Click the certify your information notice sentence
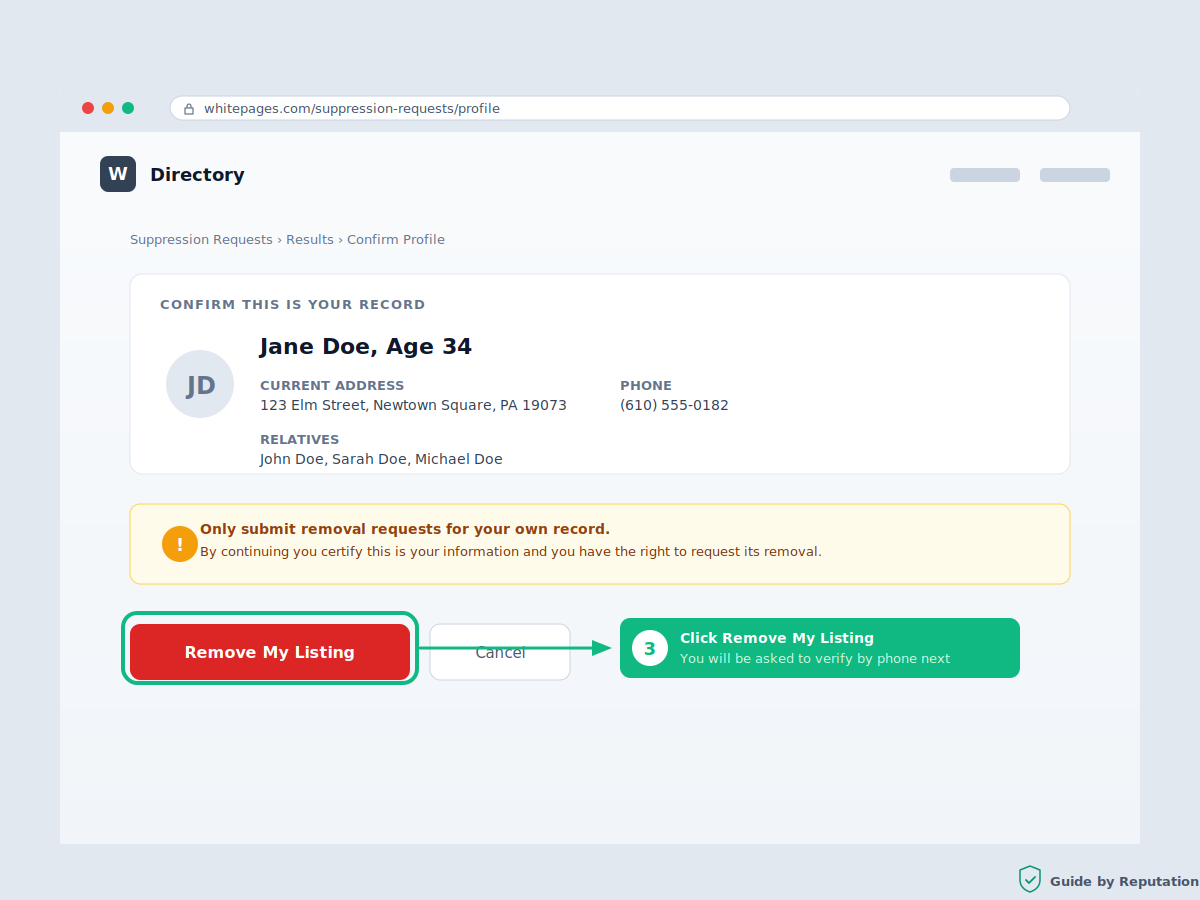1200x900 pixels. [511, 551]
